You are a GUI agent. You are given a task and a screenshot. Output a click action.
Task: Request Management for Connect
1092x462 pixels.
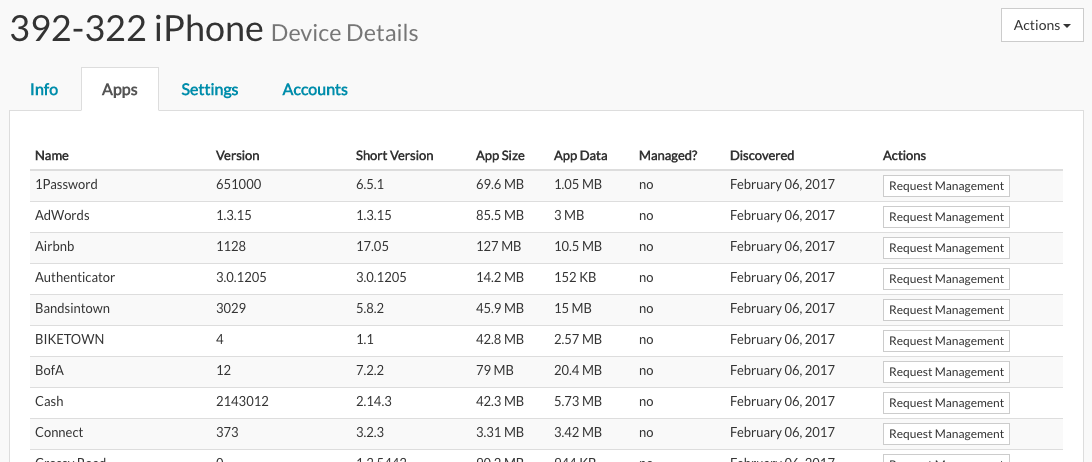click(946, 434)
